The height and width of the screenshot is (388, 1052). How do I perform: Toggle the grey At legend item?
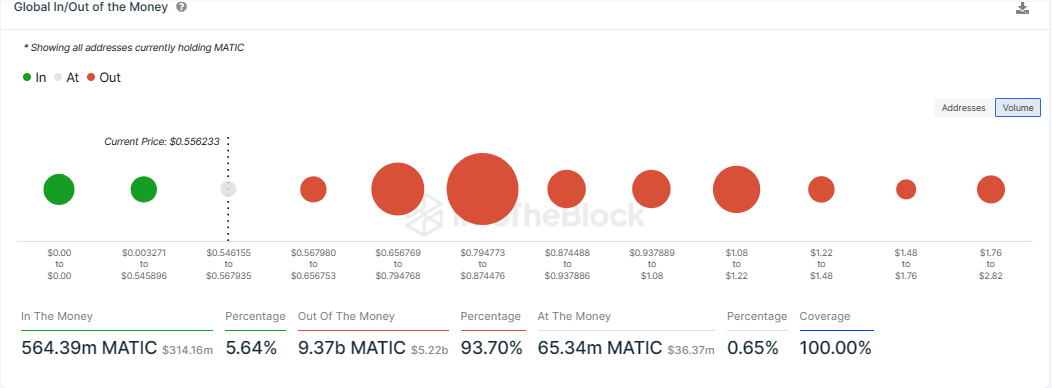click(x=66, y=77)
